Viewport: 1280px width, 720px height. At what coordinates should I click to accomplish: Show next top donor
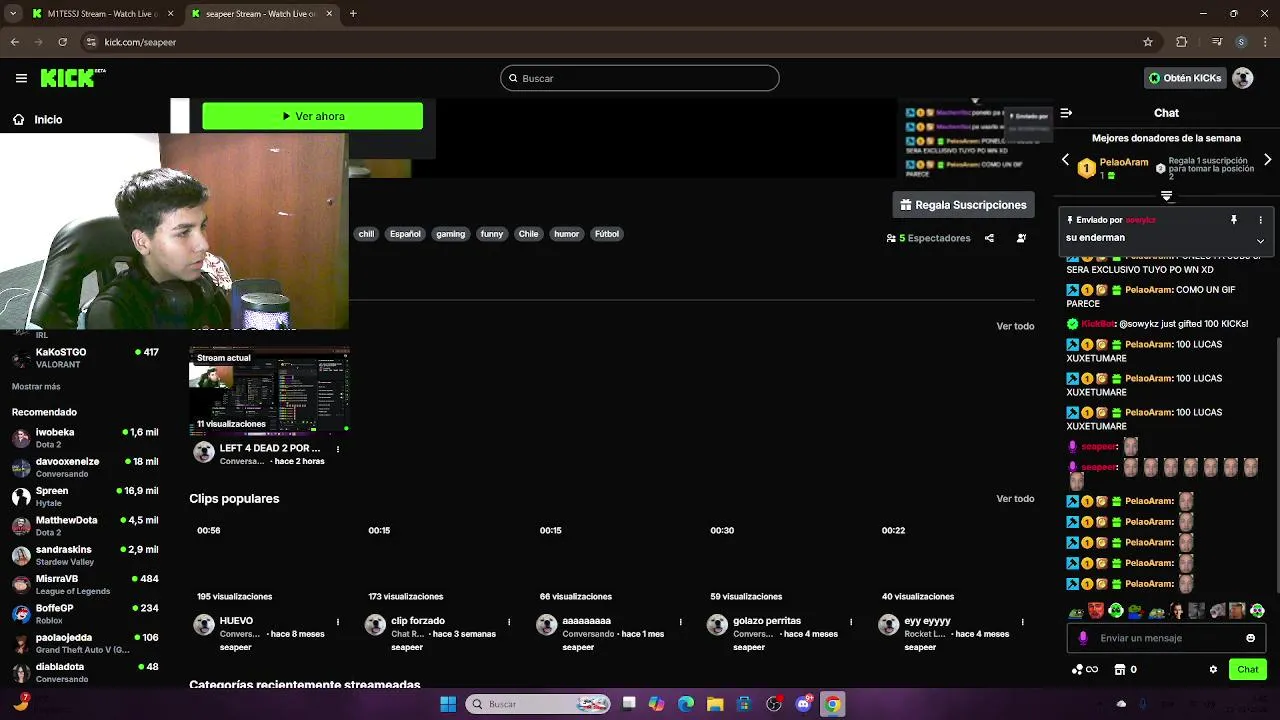click(1268, 160)
